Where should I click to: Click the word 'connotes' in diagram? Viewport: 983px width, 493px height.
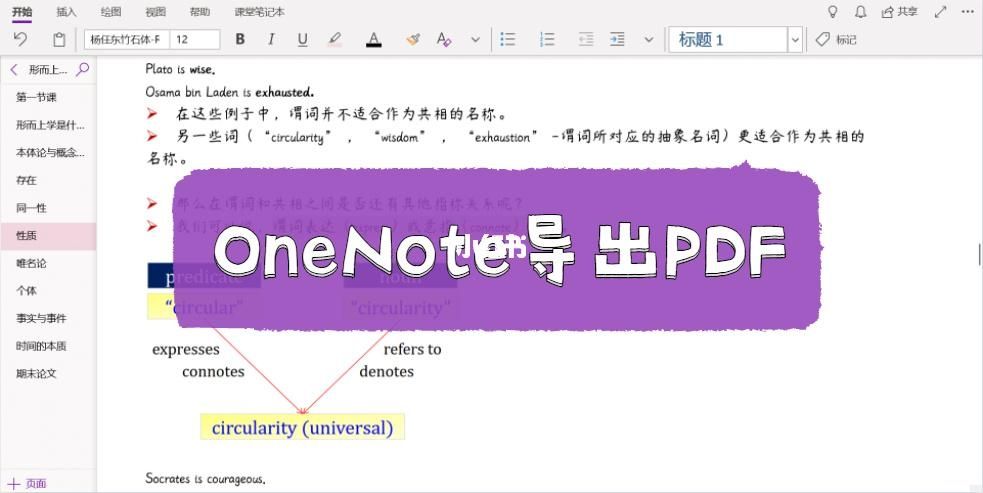pyautogui.click(x=213, y=371)
